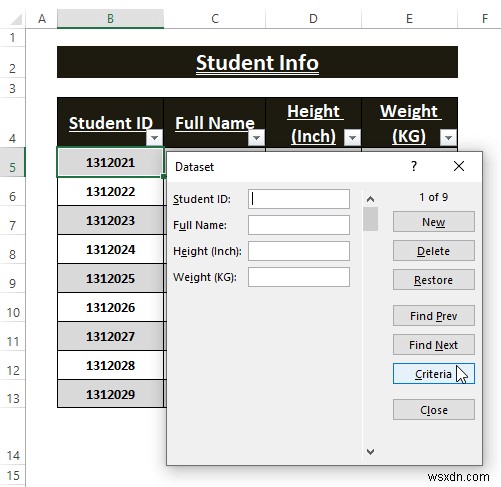The width and height of the screenshot is (501, 487).
Task: Select cell containing 1312025
Action: [110, 278]
